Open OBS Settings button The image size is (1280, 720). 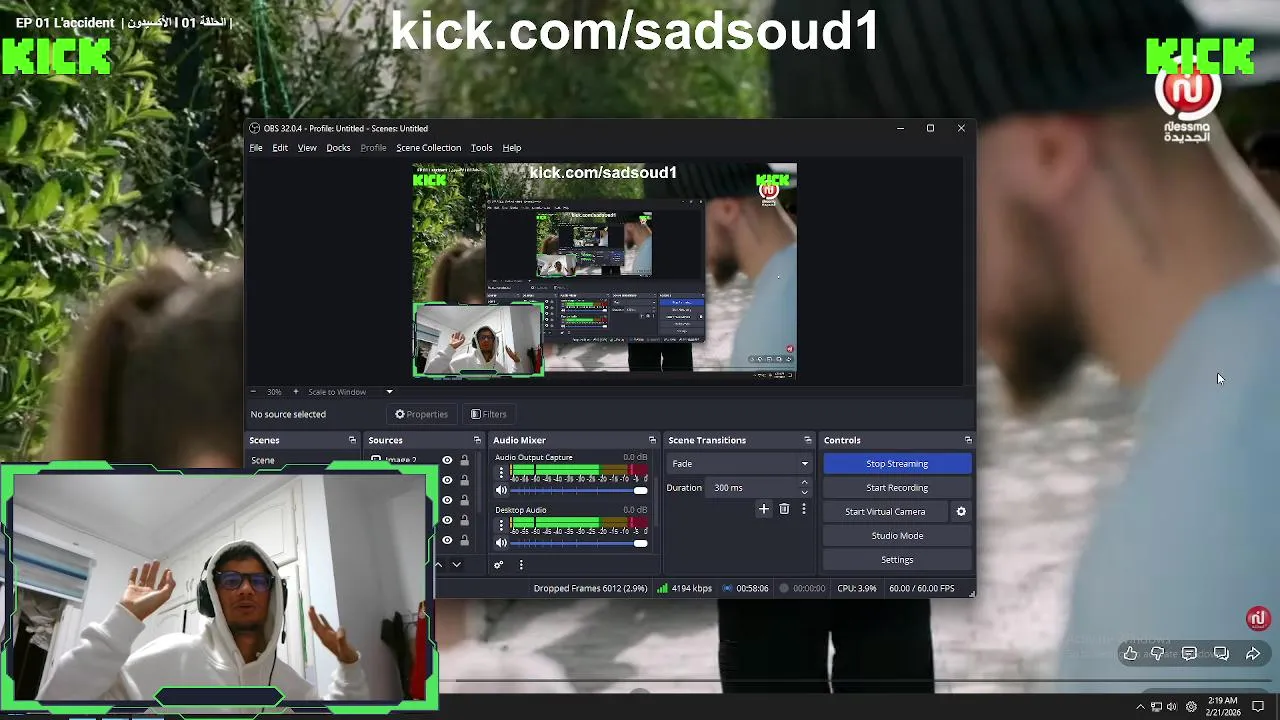point(897,559)
